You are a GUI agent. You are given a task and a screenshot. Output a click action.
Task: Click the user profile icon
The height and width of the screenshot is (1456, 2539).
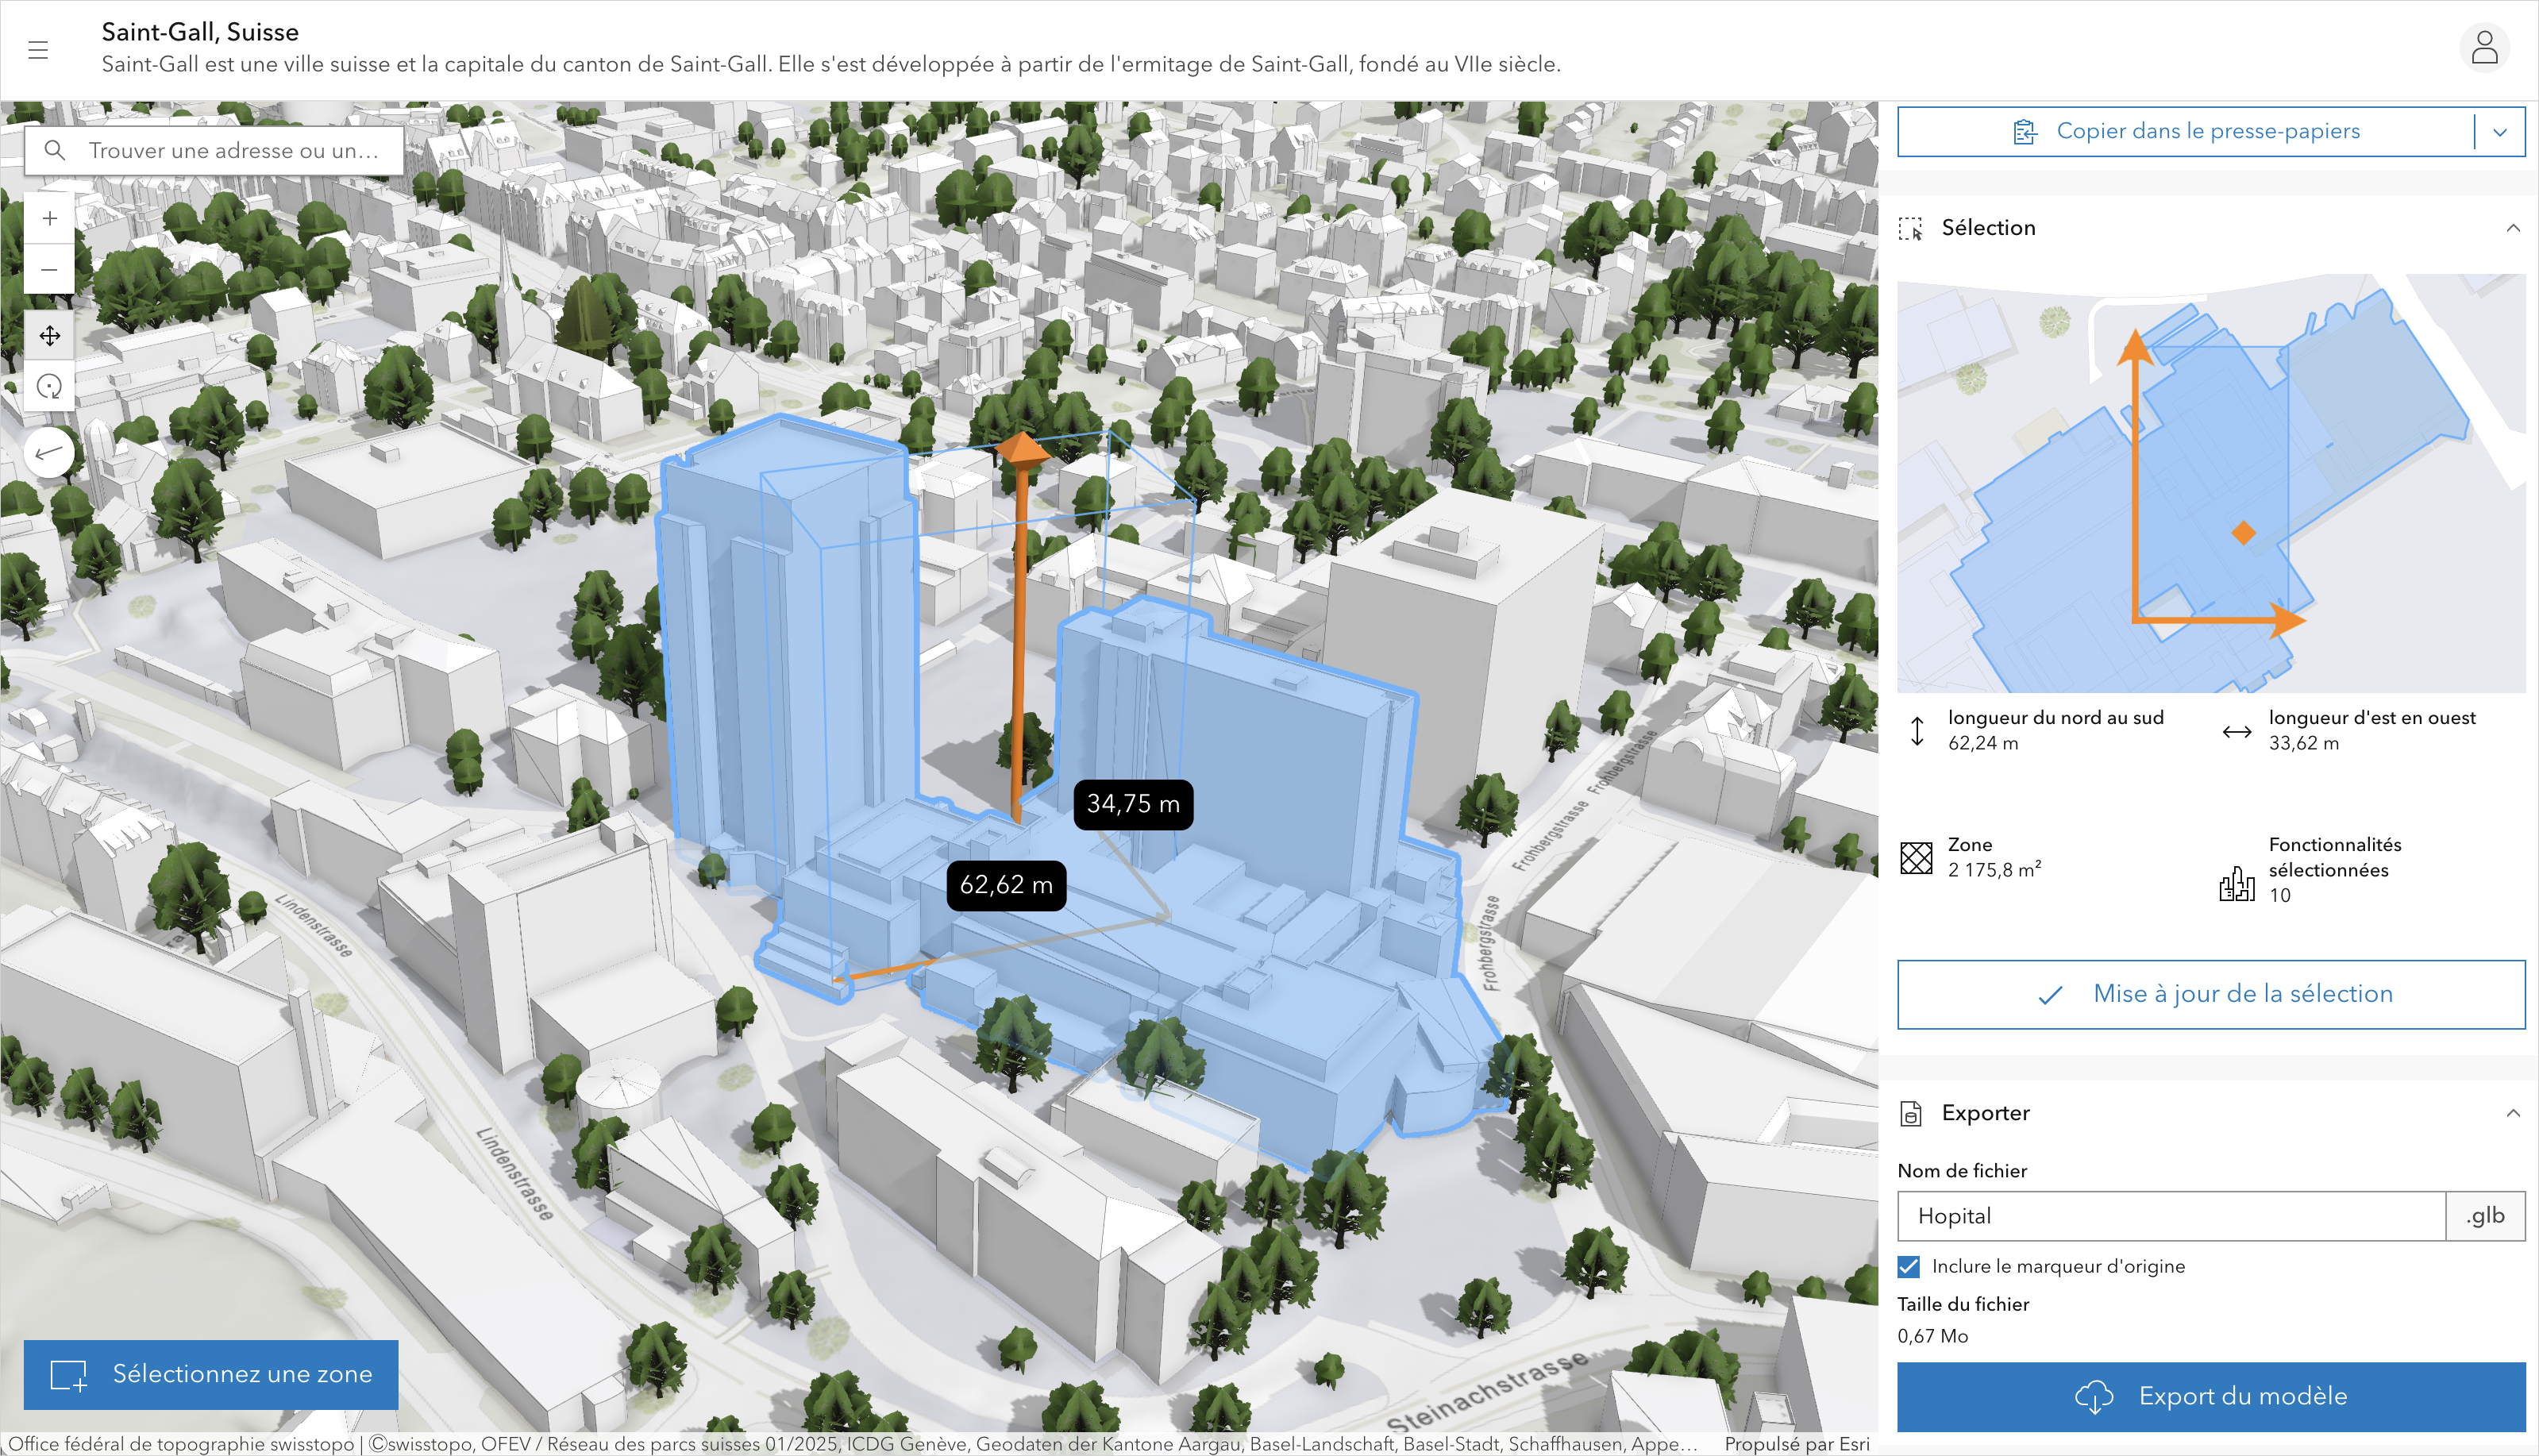click(x=2484, y=48)
